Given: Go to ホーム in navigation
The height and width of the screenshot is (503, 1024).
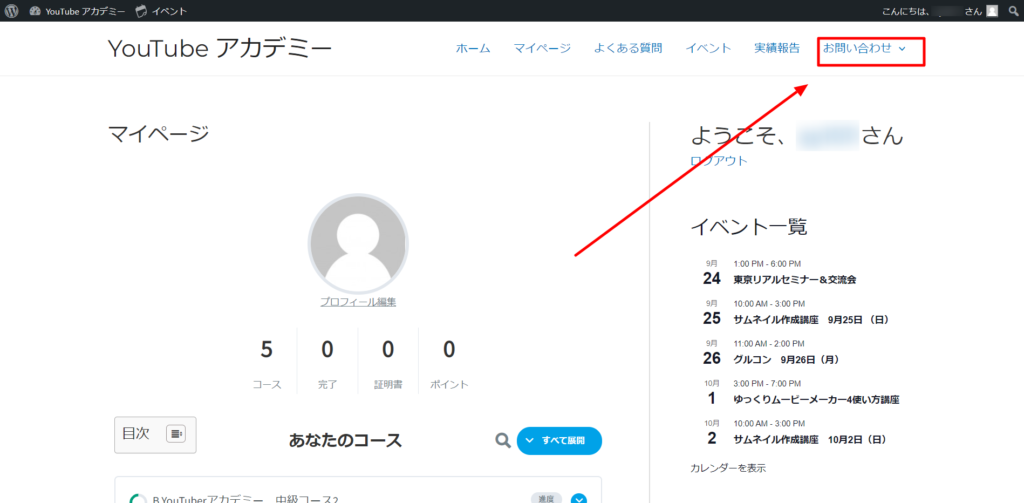Looking at the screenshot, I should click(x=473, y=48).
